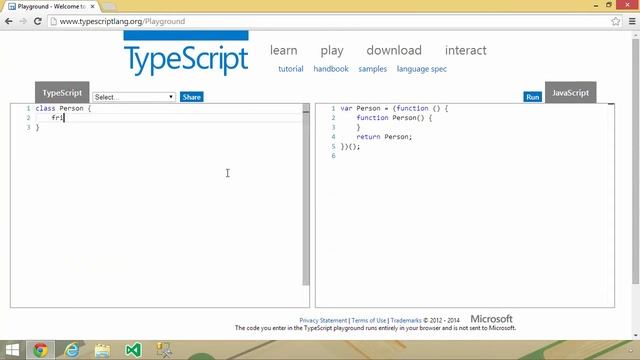Go back using the browser back arrow
The height and width of the screenshot is (360, 640).
tap(9, 21)
